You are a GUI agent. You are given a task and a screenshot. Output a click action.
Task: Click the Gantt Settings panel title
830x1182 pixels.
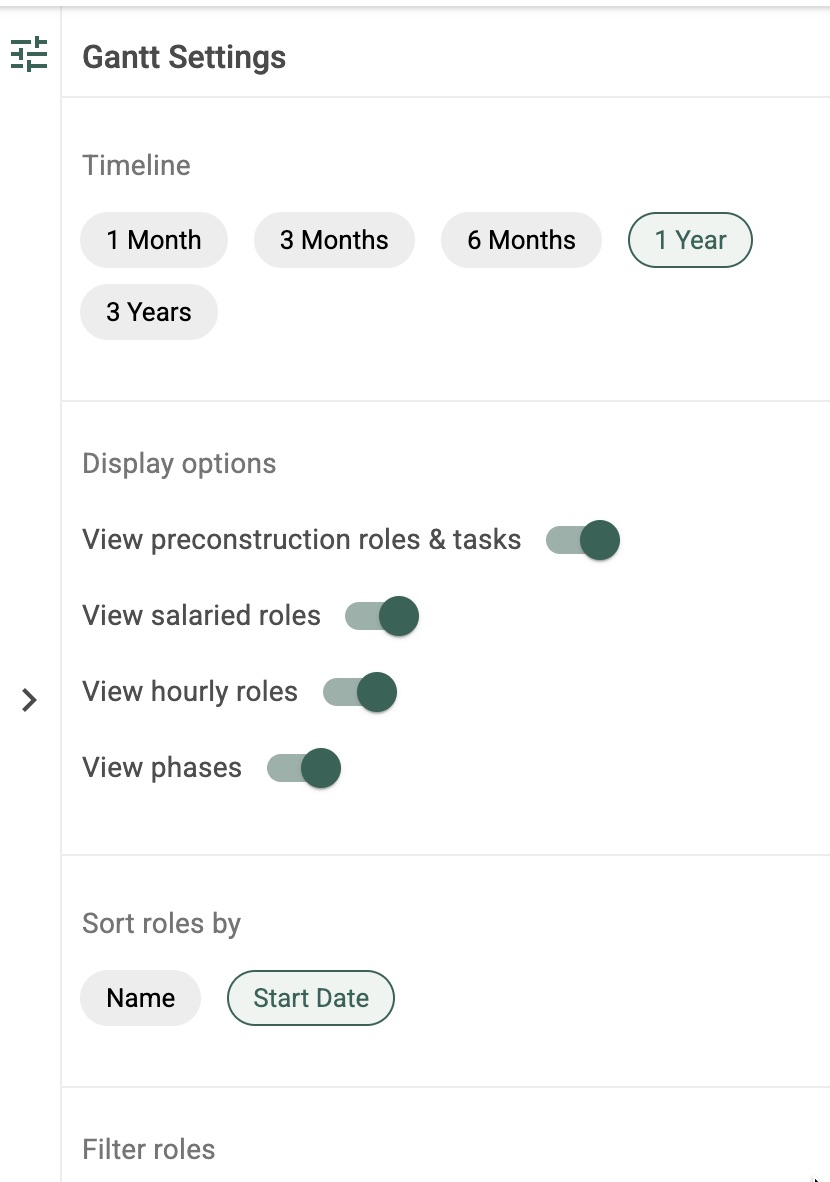[184, 57]
